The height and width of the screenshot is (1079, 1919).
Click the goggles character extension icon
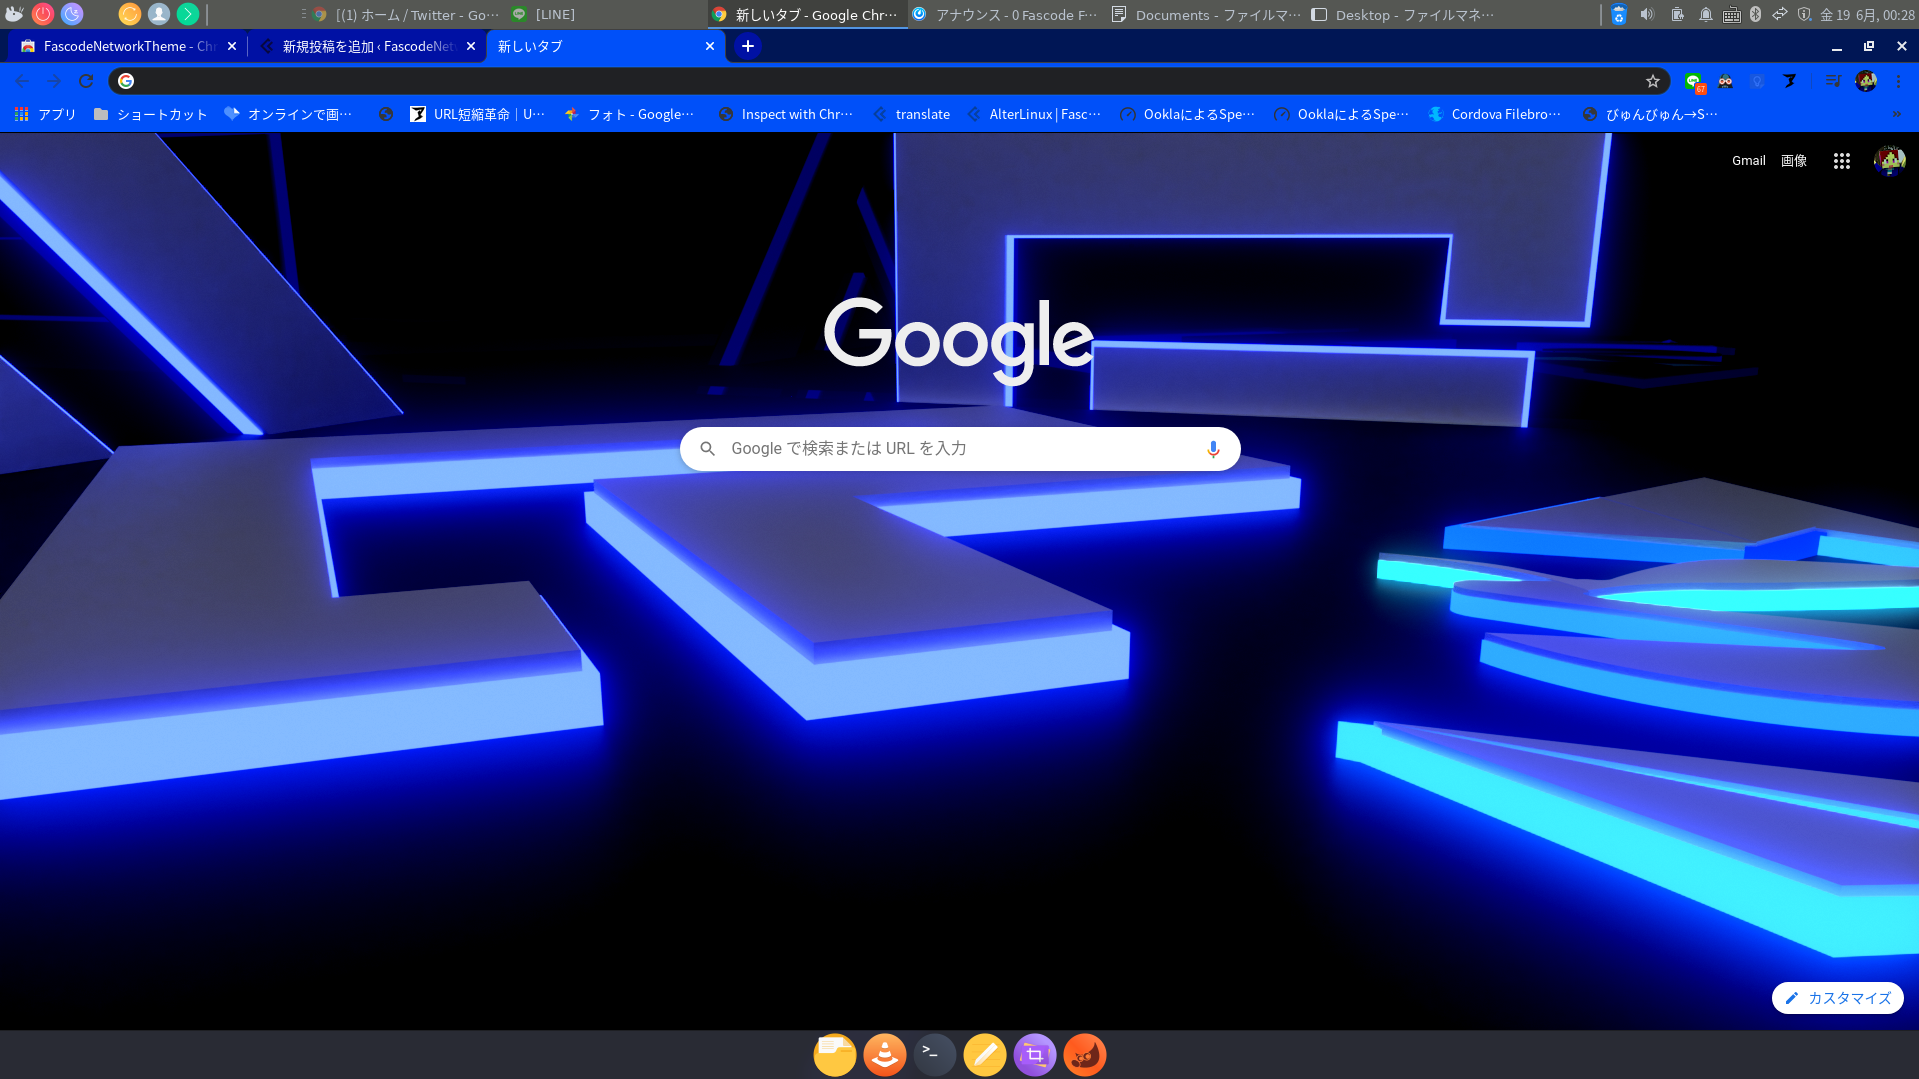(1726, 81)
